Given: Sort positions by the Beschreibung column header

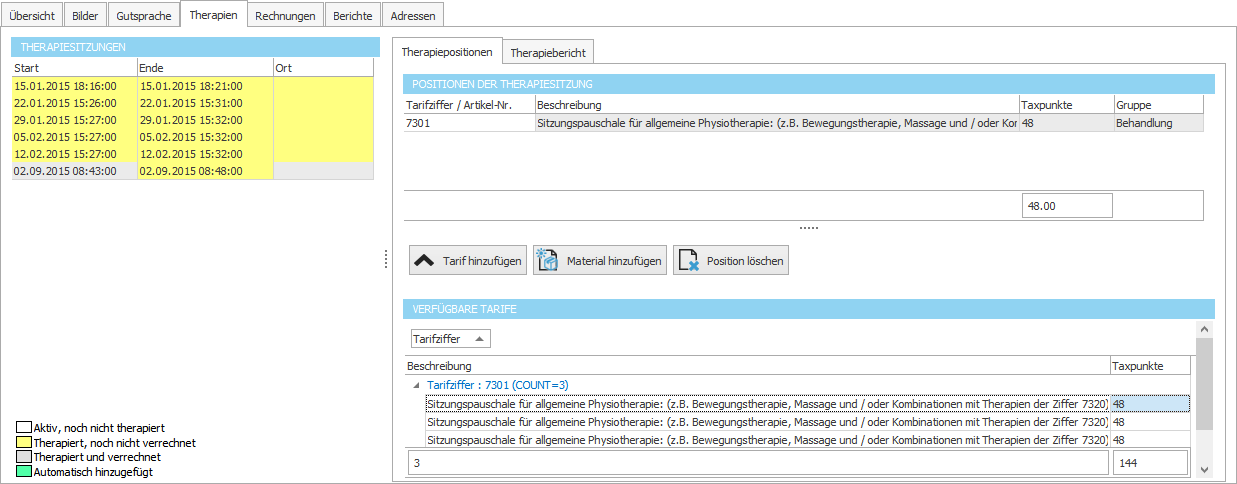Looking at the screenshot, I should click(775, 105).
